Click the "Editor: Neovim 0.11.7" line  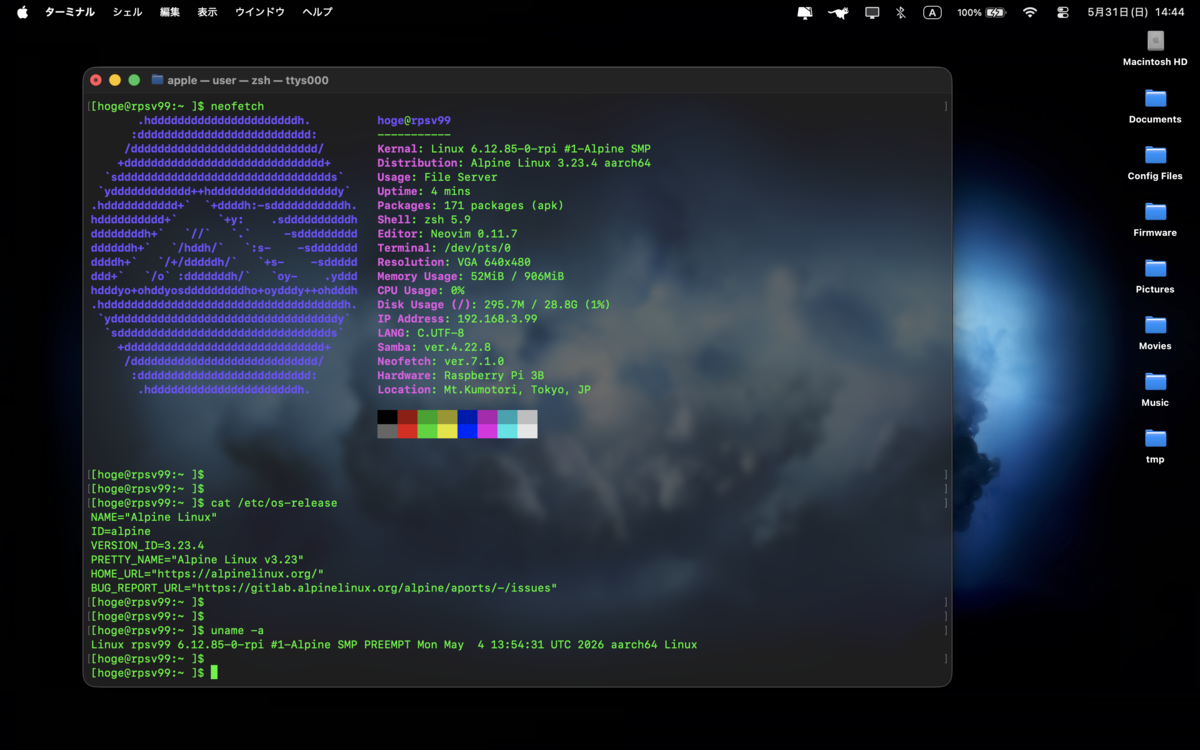tap(447, 234)
